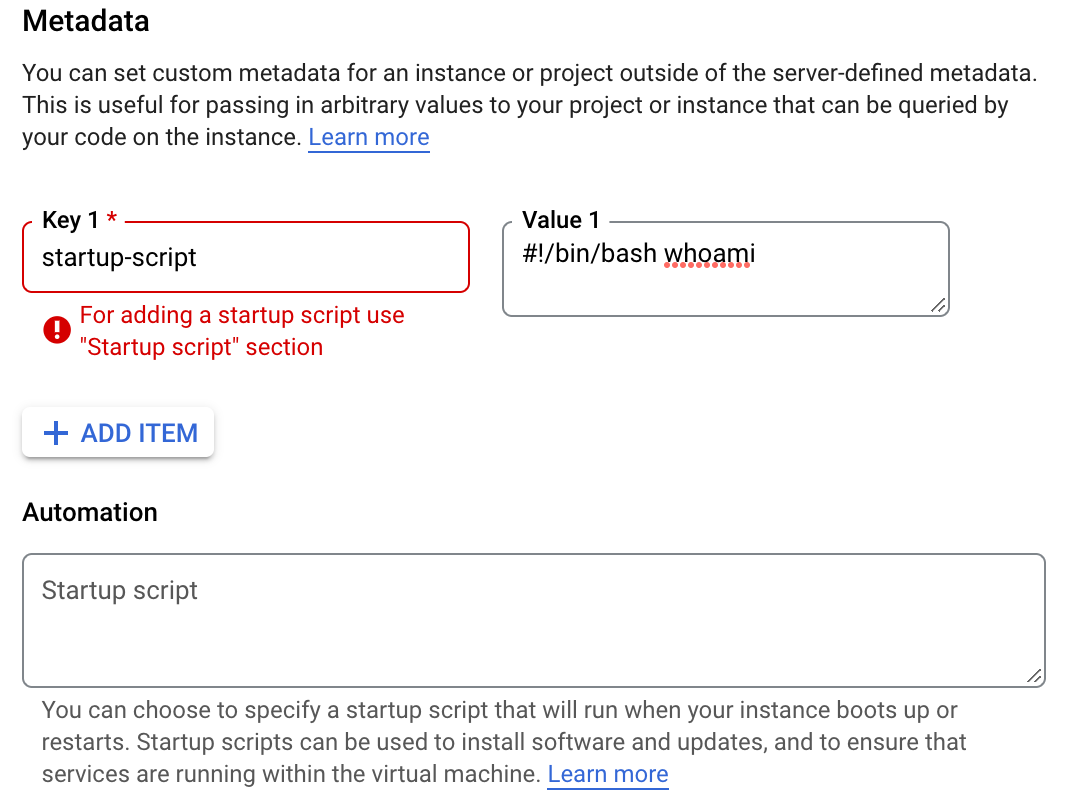Click the red startup script error message
1078x800 pixels.
pos(242,331)
